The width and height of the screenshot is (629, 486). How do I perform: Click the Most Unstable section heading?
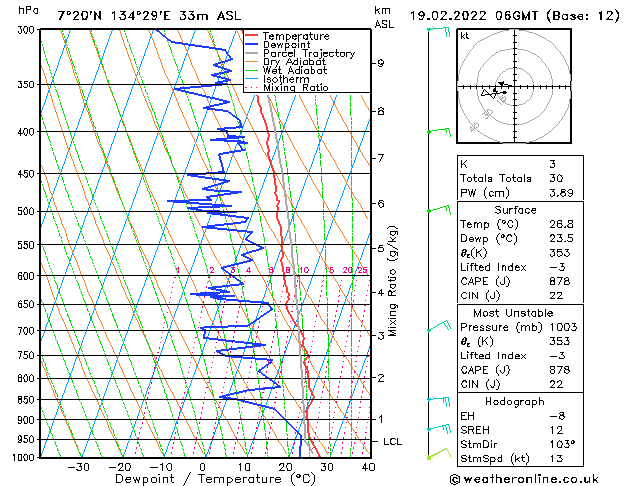(513, 313)
